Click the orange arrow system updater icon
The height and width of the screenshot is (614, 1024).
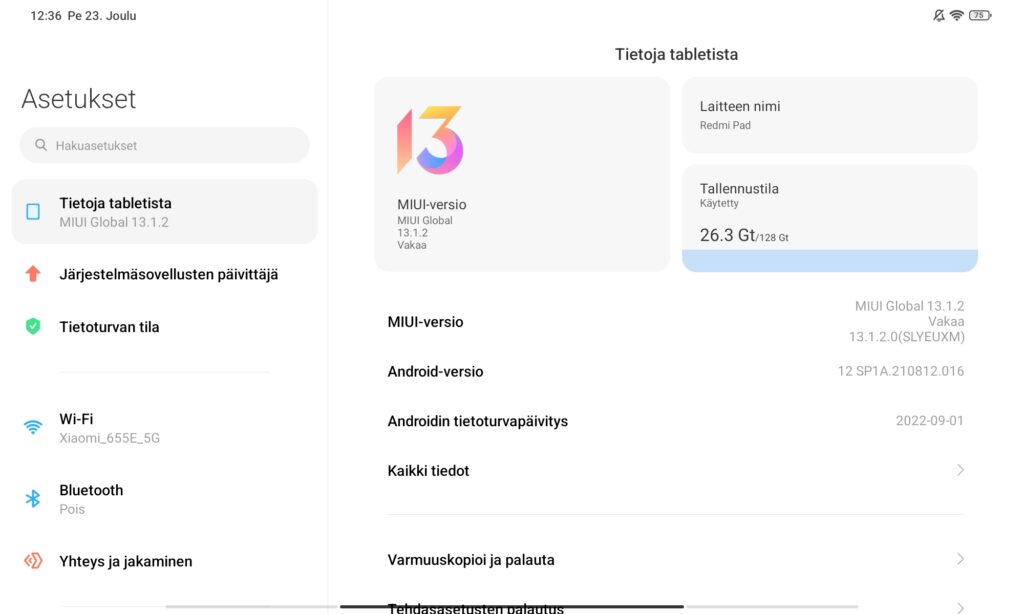[33, 274]
